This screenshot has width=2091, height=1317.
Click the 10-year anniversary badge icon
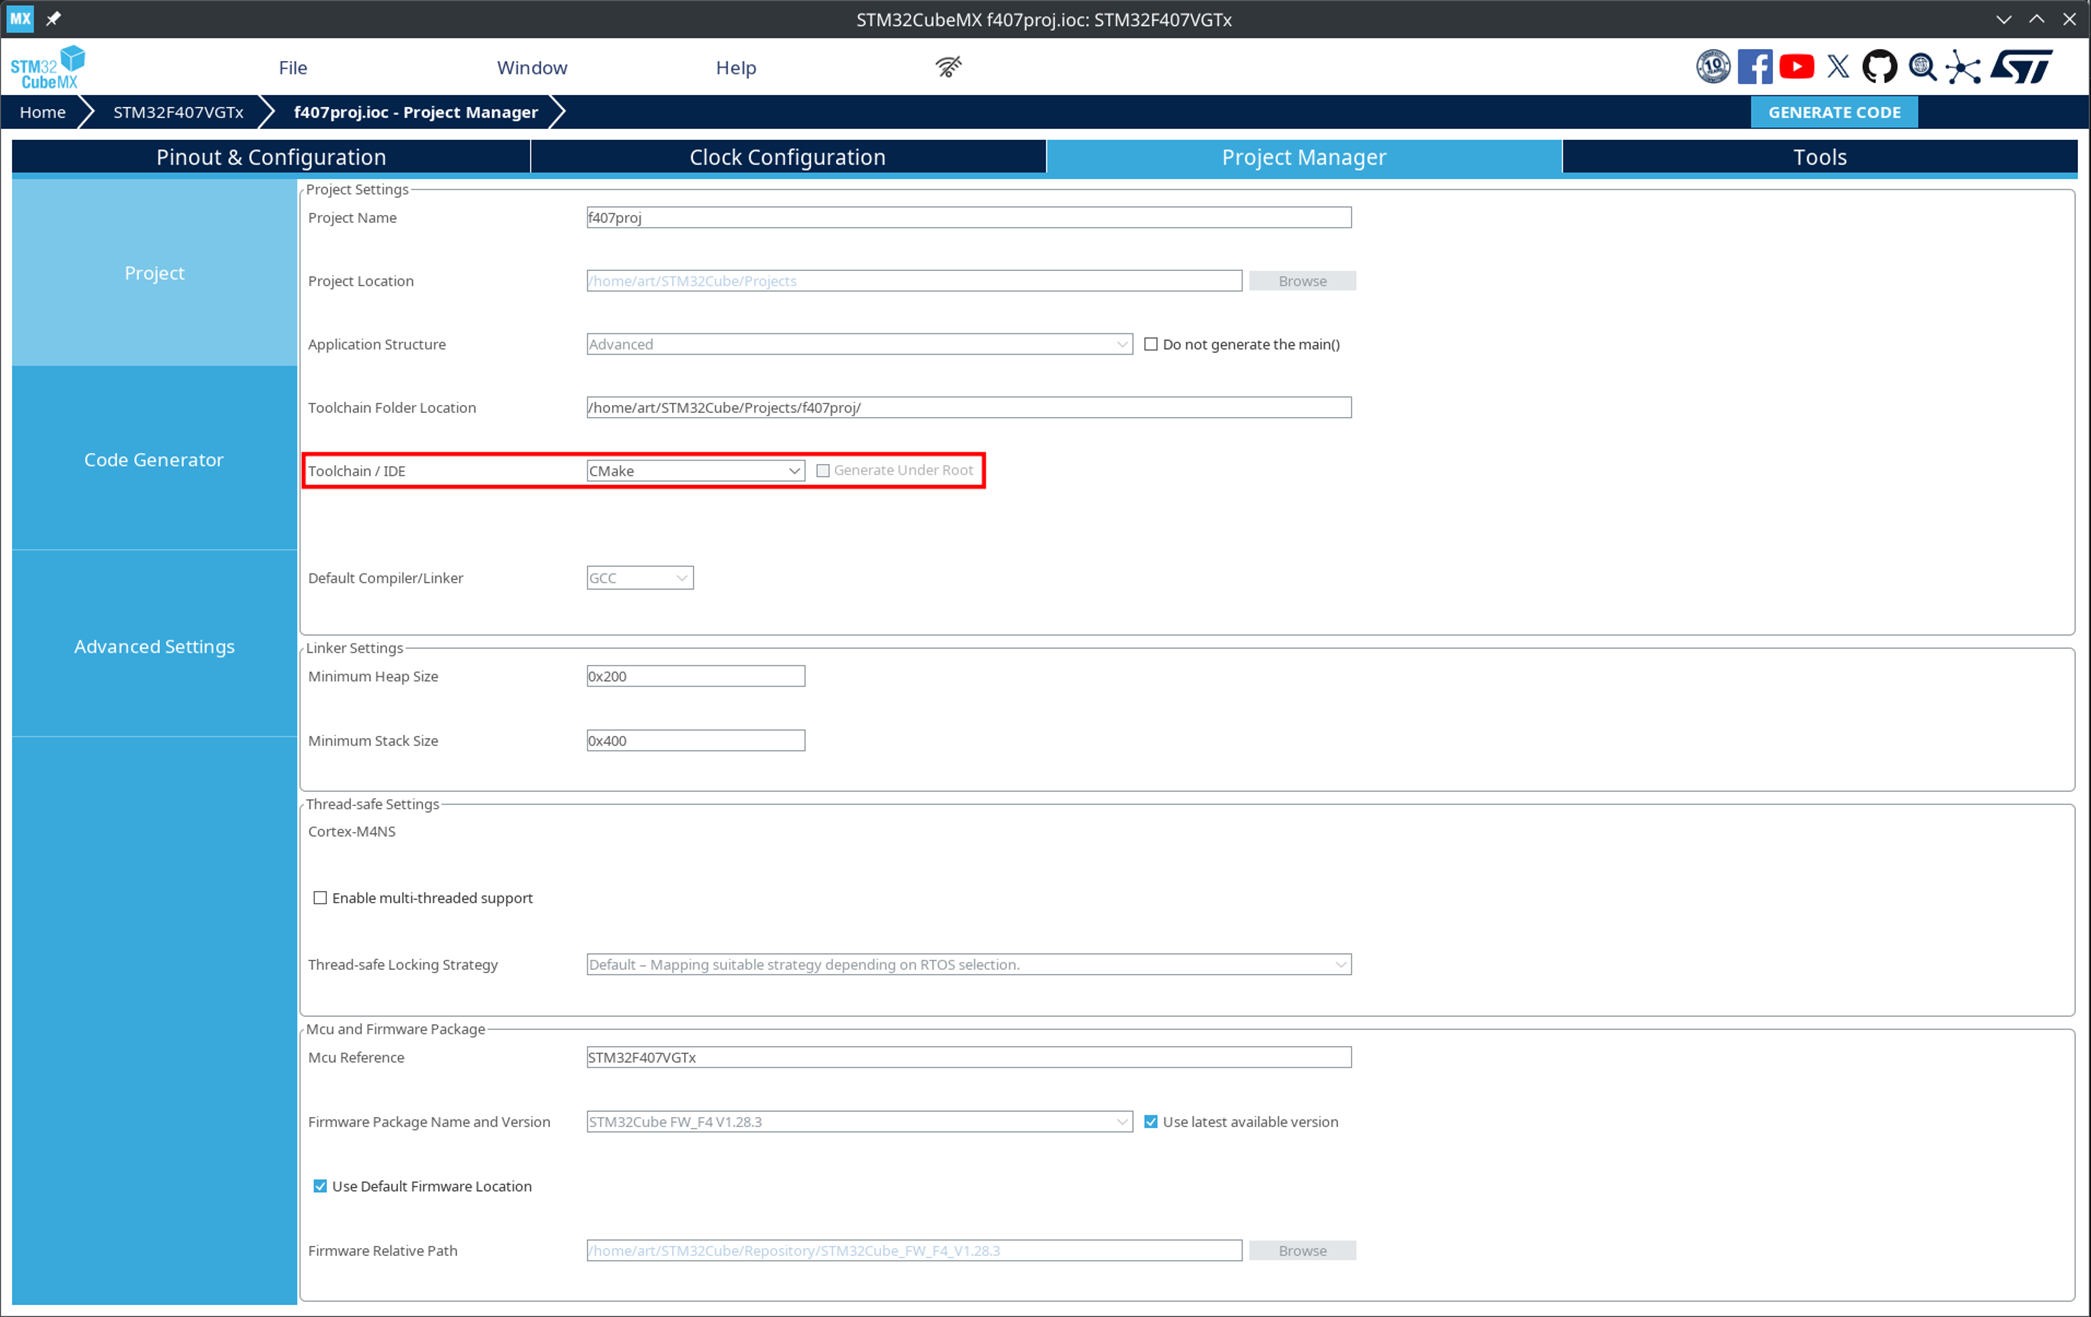[1712, 67]
